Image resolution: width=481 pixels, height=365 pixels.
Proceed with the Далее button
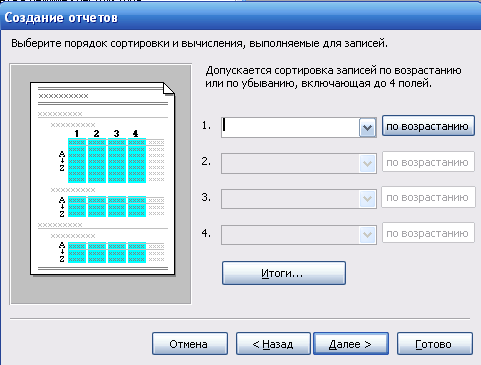(351, 344)
